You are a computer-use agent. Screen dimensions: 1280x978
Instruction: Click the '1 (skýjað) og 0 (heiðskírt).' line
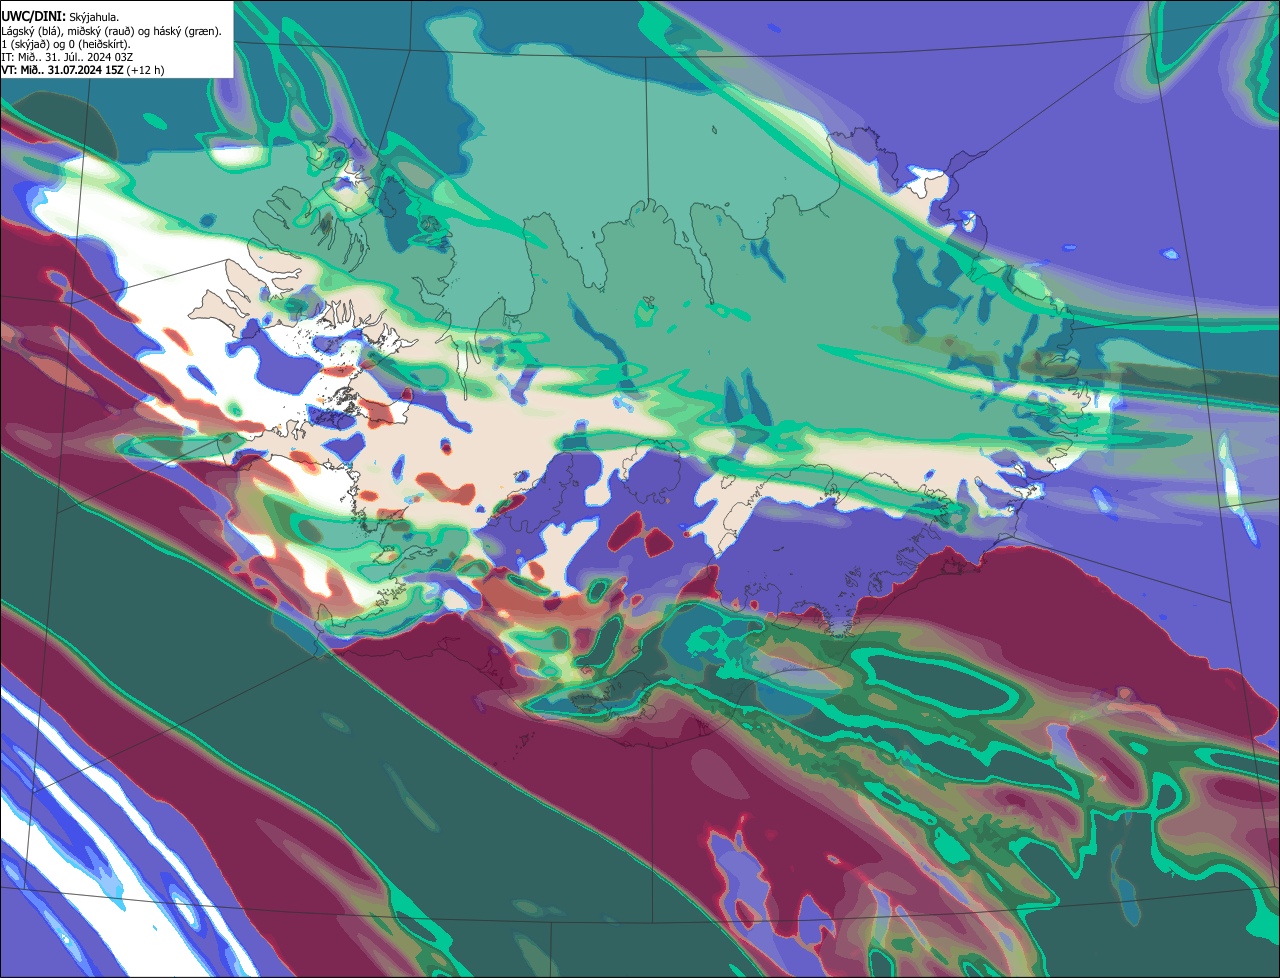coord(66,44)
